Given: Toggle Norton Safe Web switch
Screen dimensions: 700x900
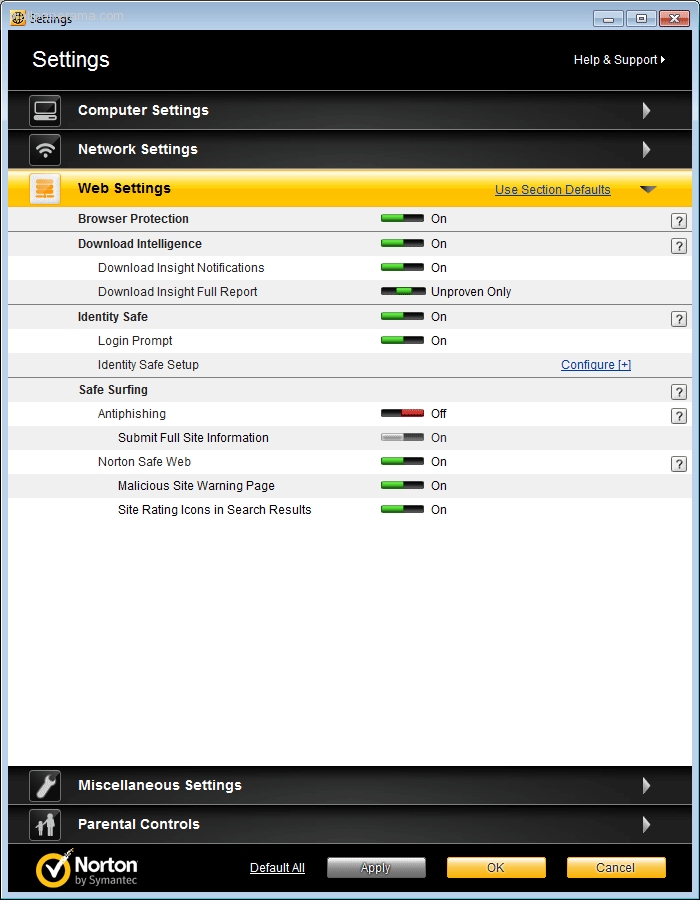Looking at the screenshot, I should pyautogui.click(x=402, y=461).
